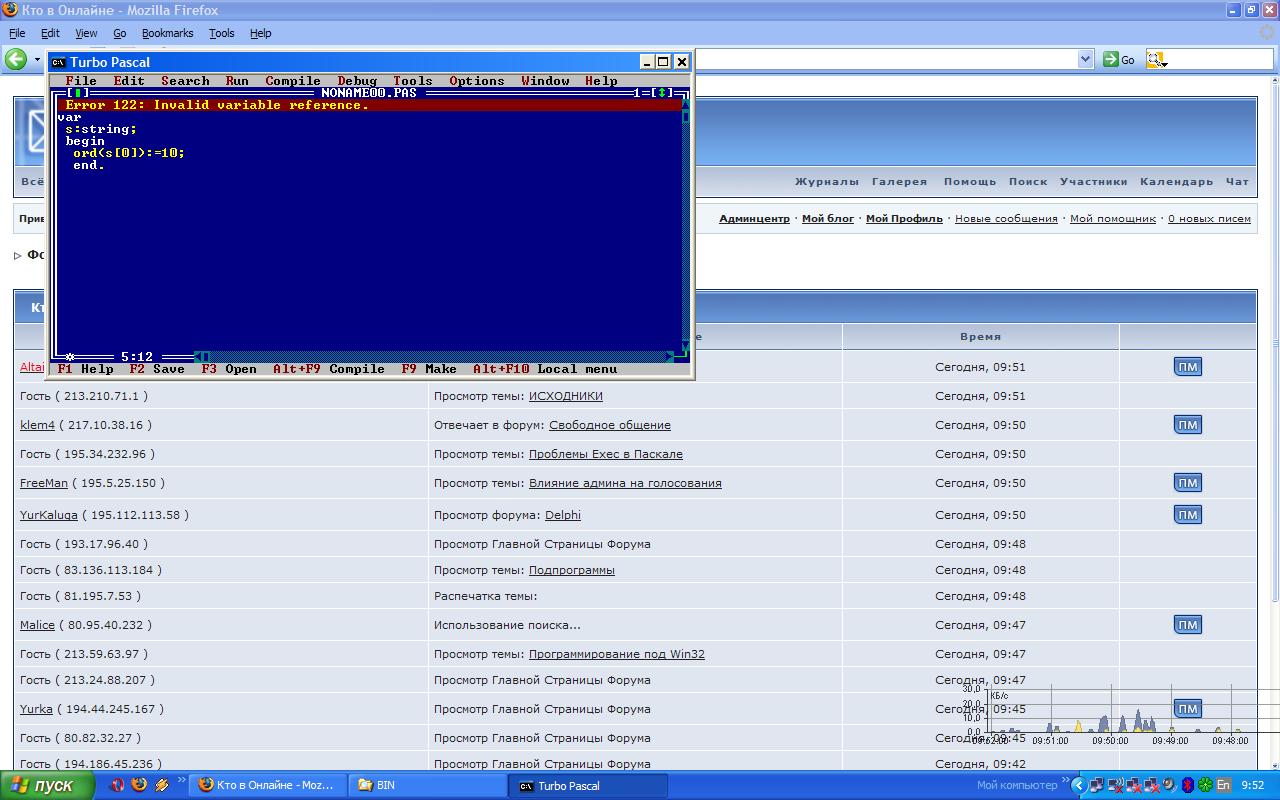Expand the quick launch overflow chevron
The width and height of the screenshot is (1280, 800).
coord(181,780)
